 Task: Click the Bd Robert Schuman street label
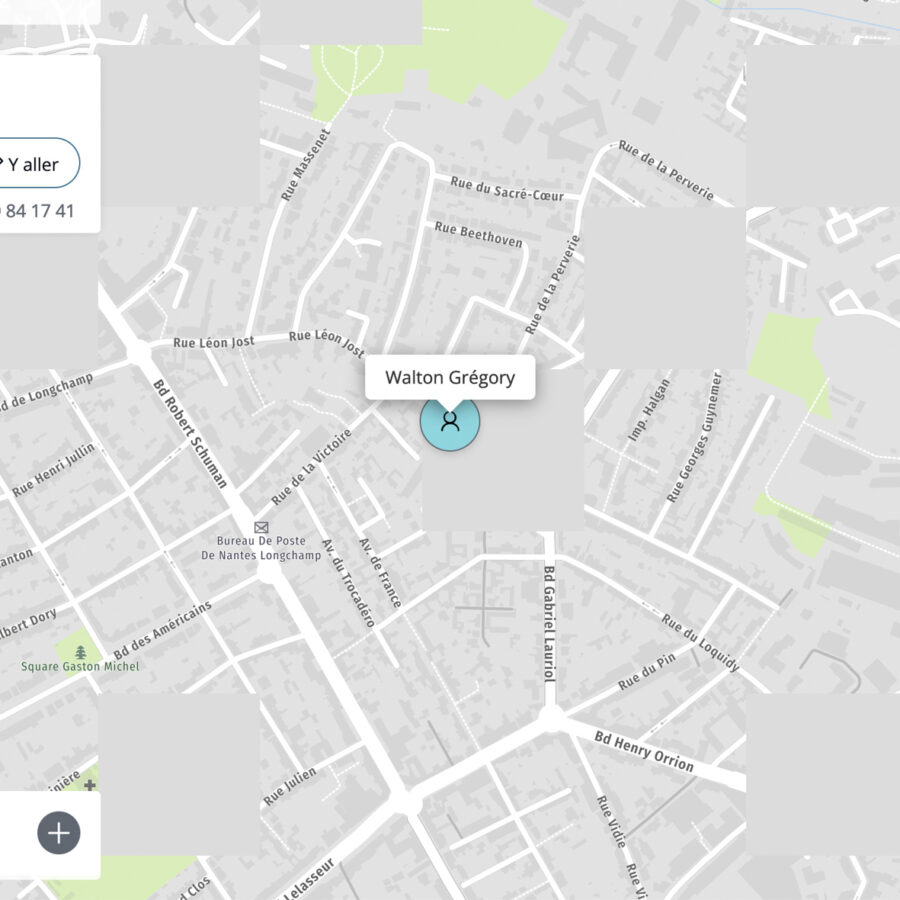(x=190, y=433)
